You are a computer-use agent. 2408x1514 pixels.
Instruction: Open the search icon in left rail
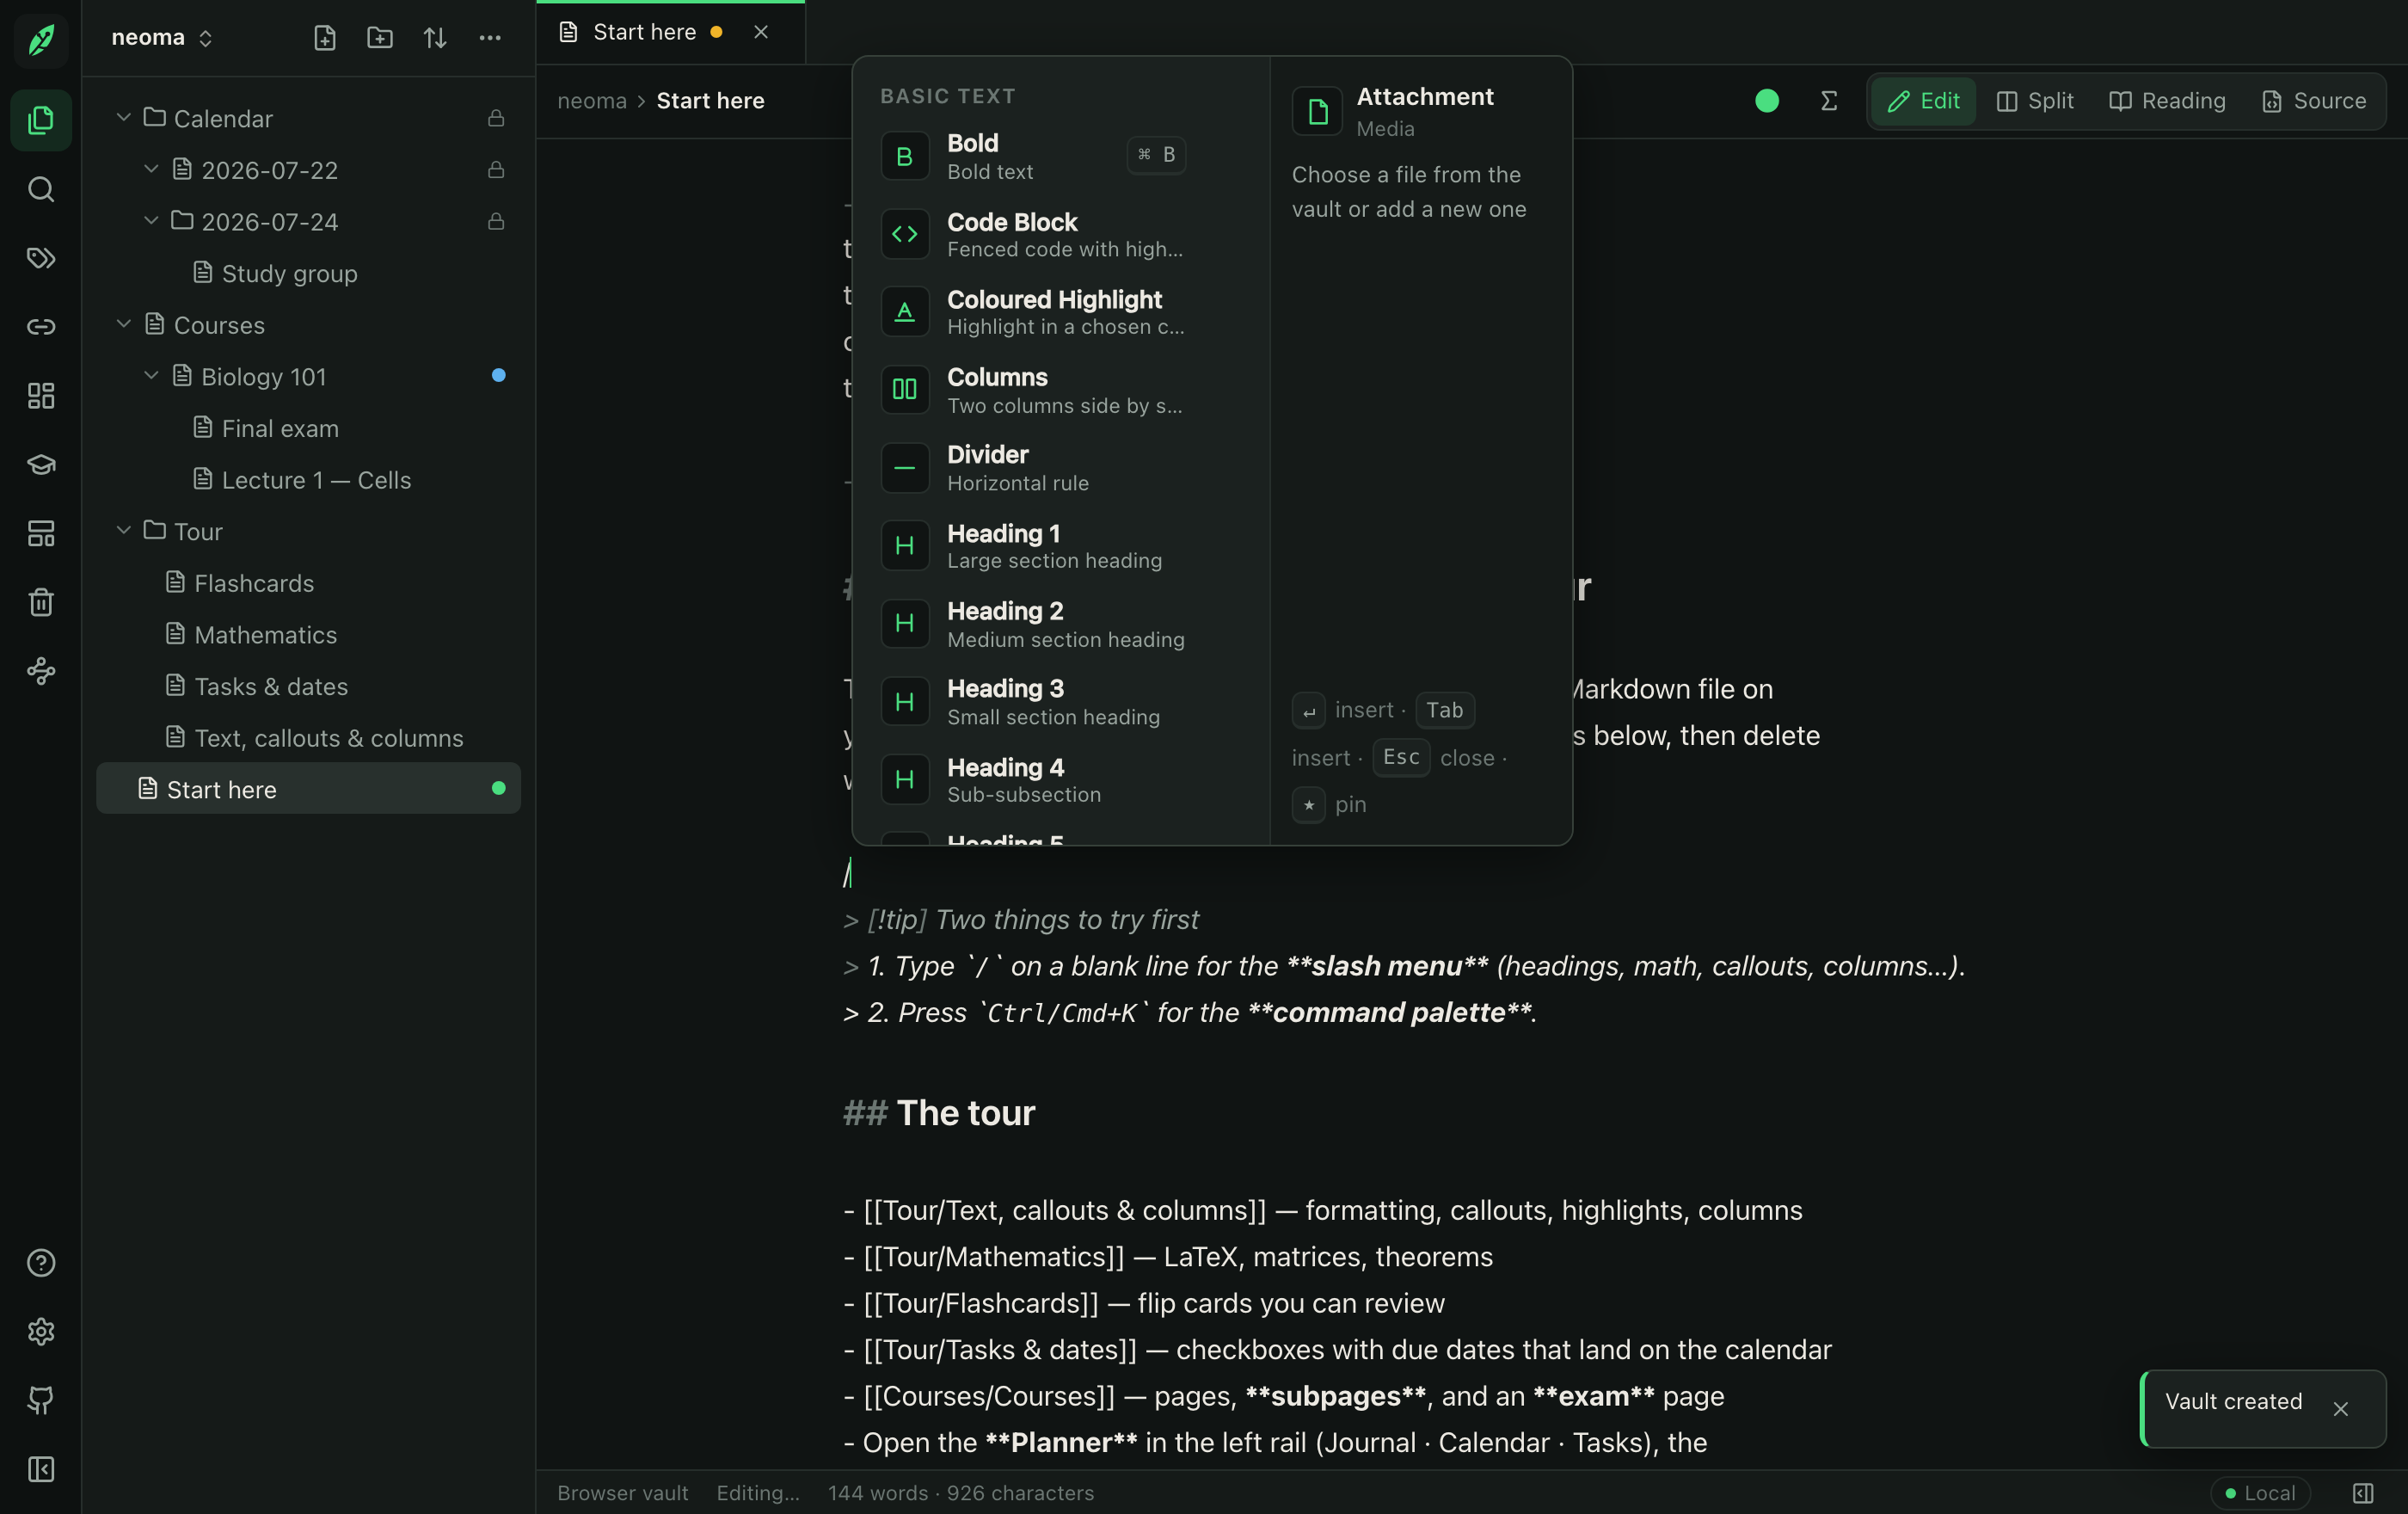tap(41, 189)
